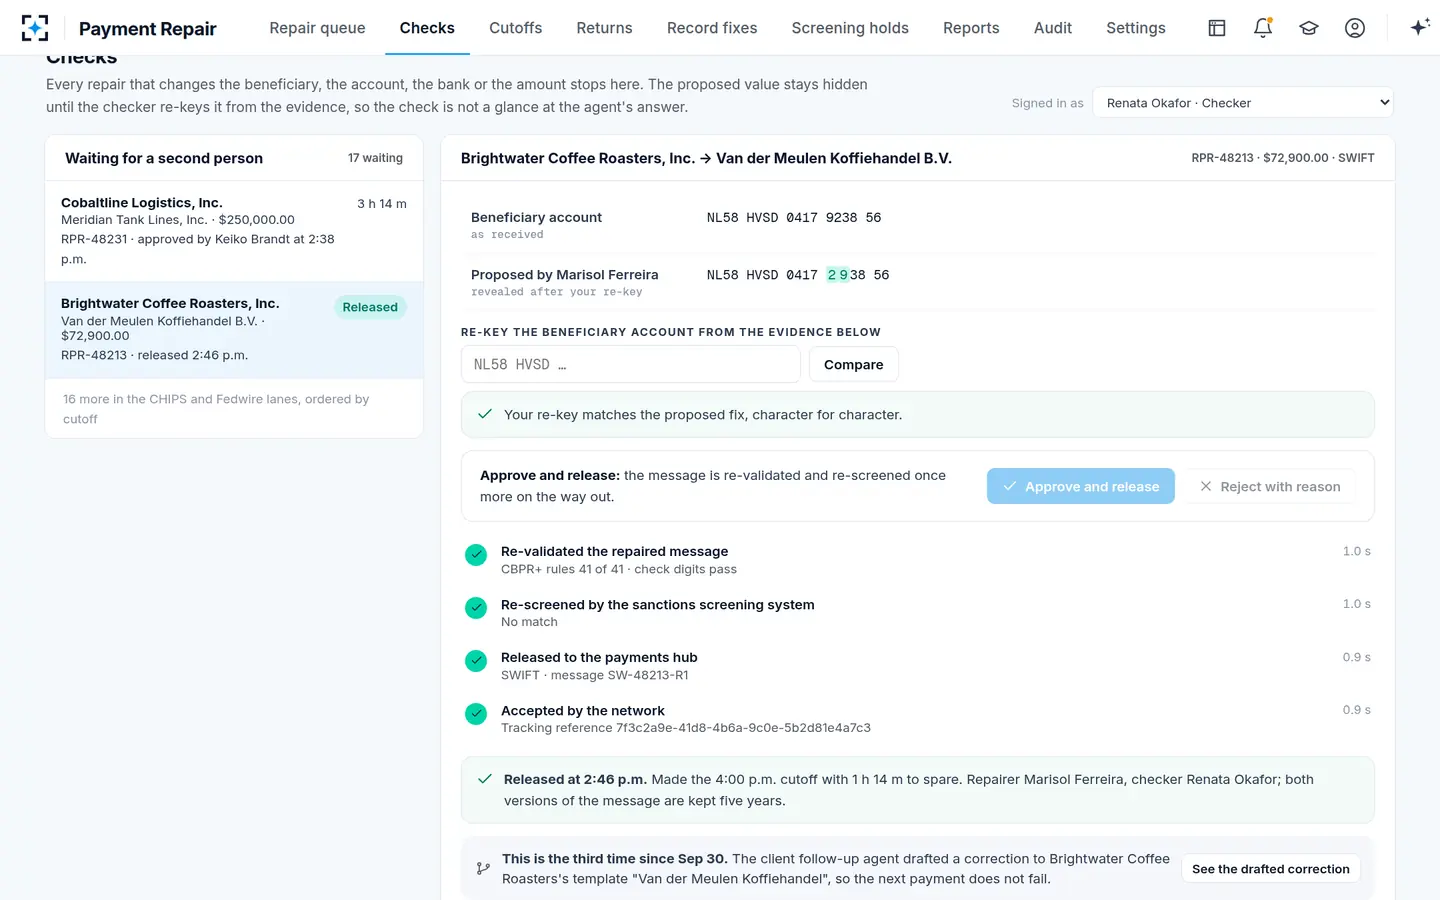The height and width of the screenshot is (900, 1440).
Task: Click the "3 h 14 m" time remaining
Action: [x=382, y=204]
